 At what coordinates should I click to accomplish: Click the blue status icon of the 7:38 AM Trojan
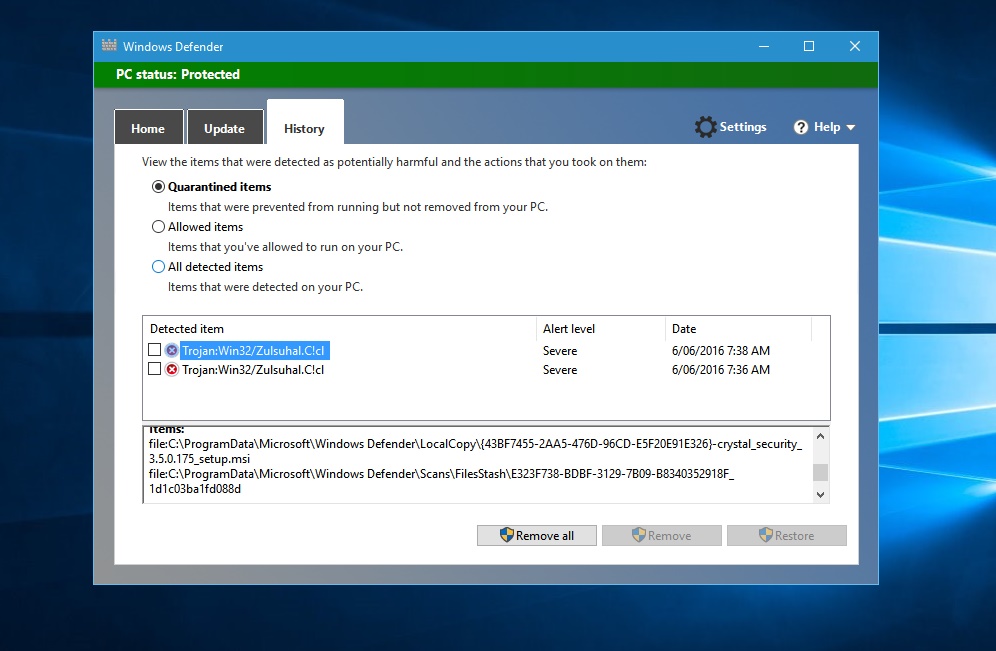pos(172,350)
